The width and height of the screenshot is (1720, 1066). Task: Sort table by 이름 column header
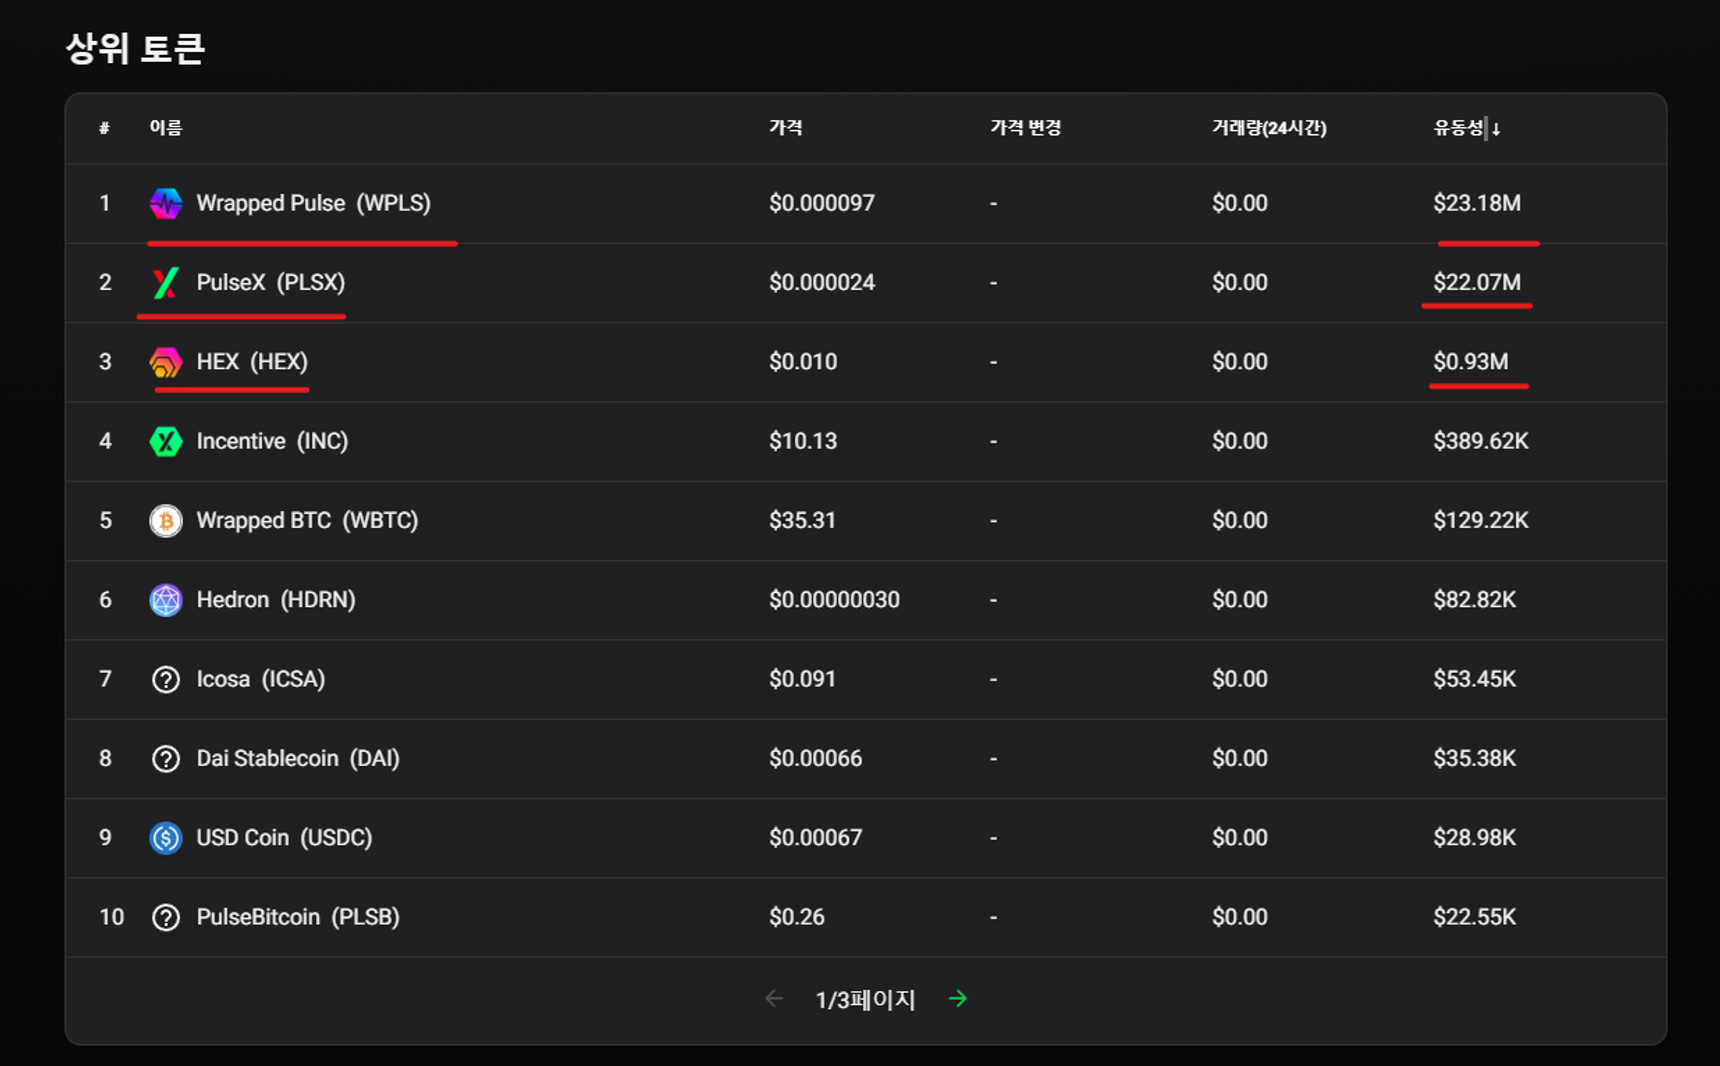pyautogui.click(x=166, y=127)
